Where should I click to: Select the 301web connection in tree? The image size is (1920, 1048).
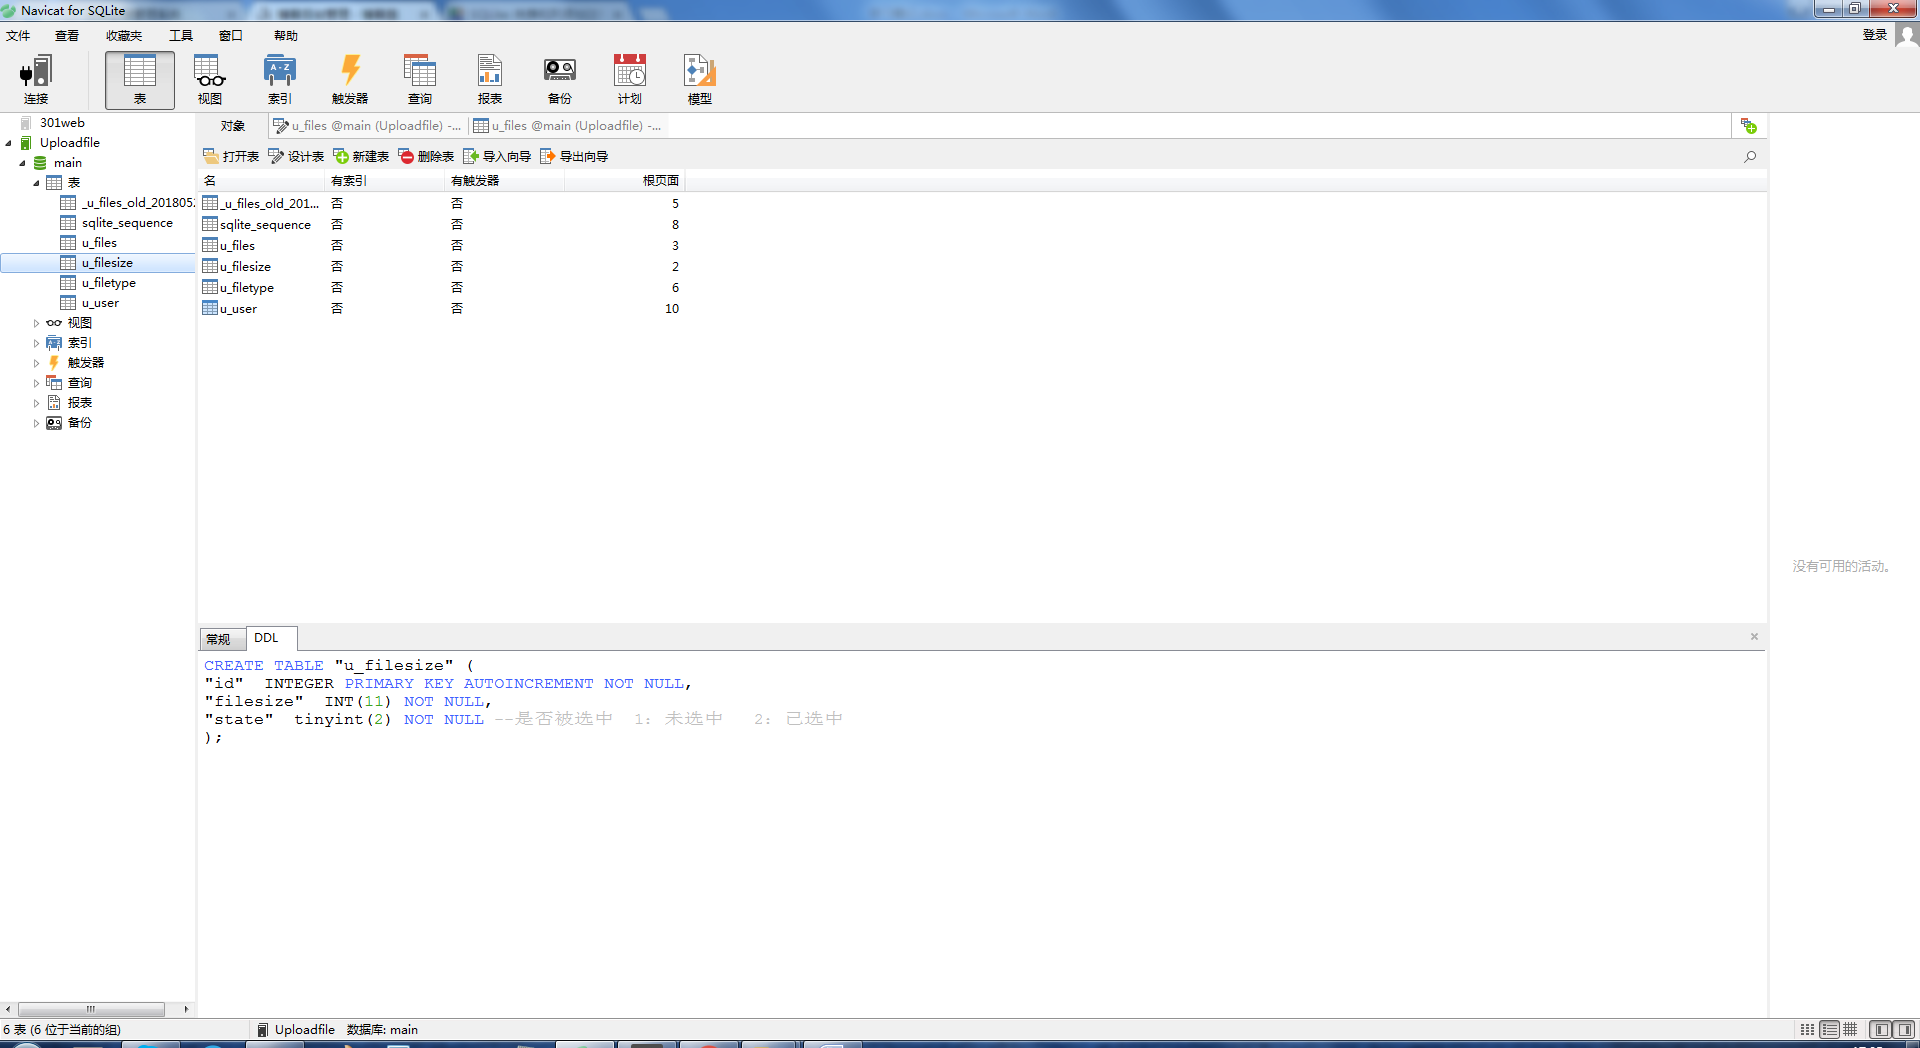coord(62,123)
